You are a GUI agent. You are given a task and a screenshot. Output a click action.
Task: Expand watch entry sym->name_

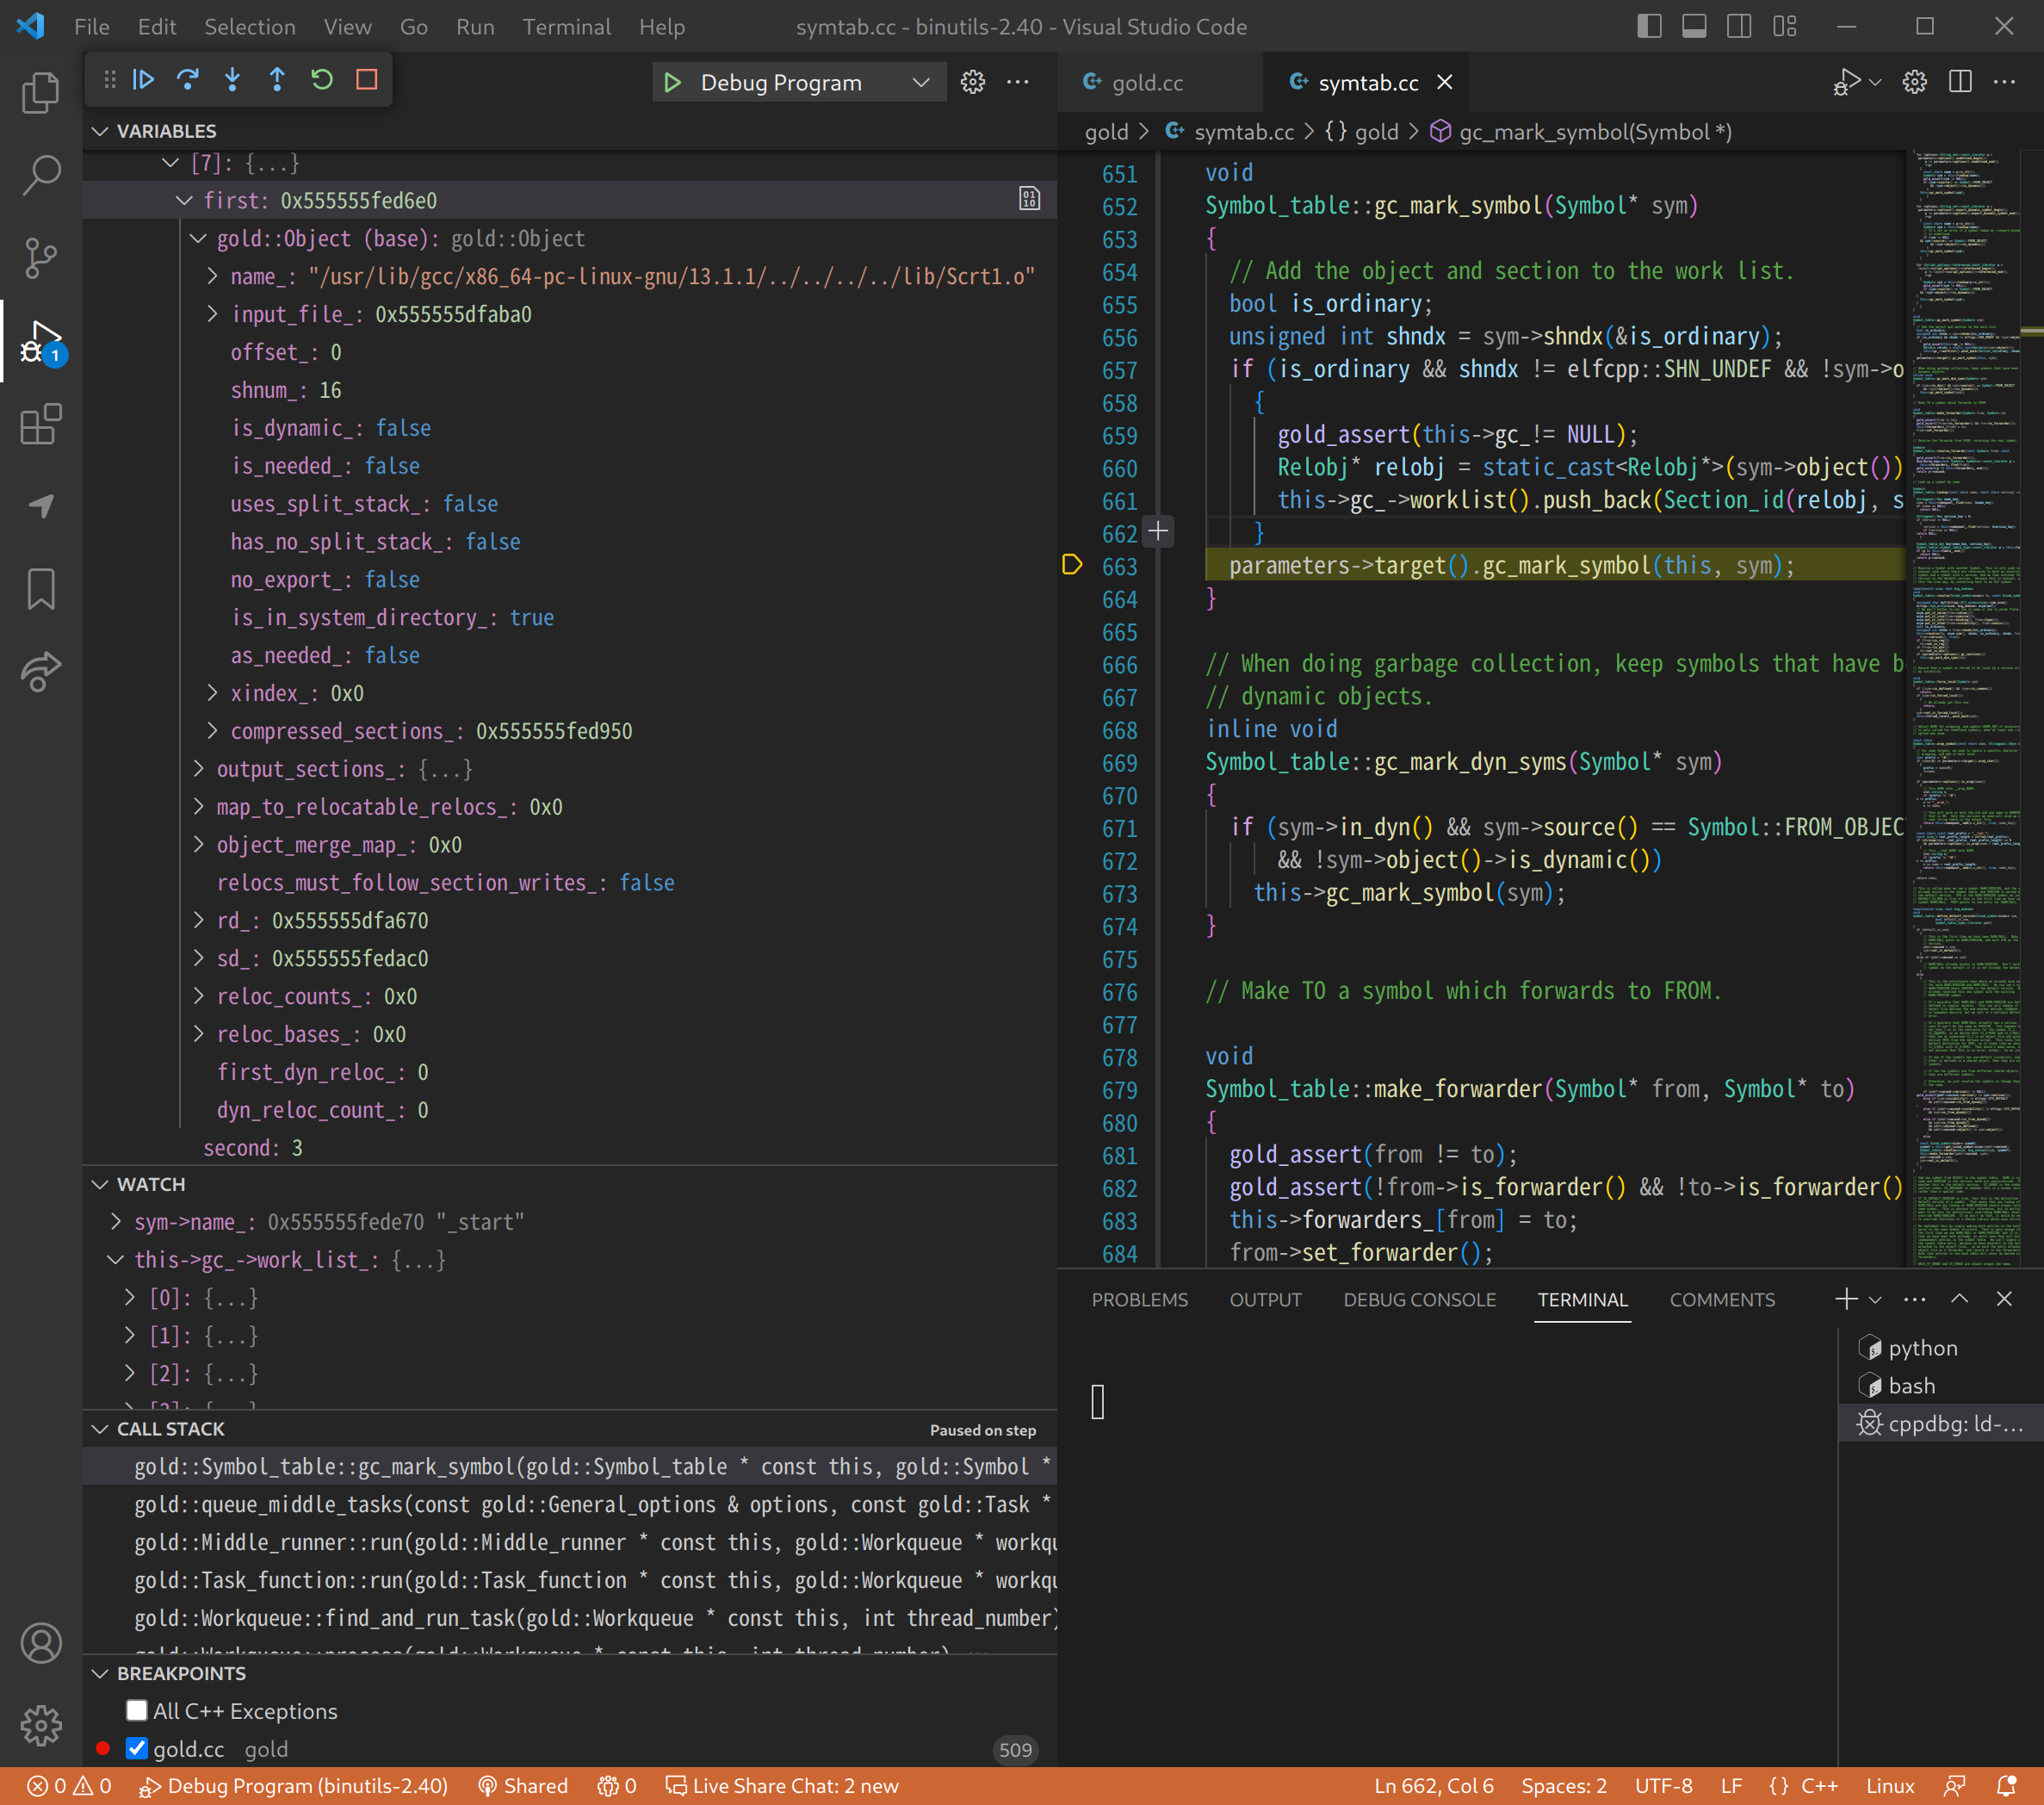coord(116,1222)
